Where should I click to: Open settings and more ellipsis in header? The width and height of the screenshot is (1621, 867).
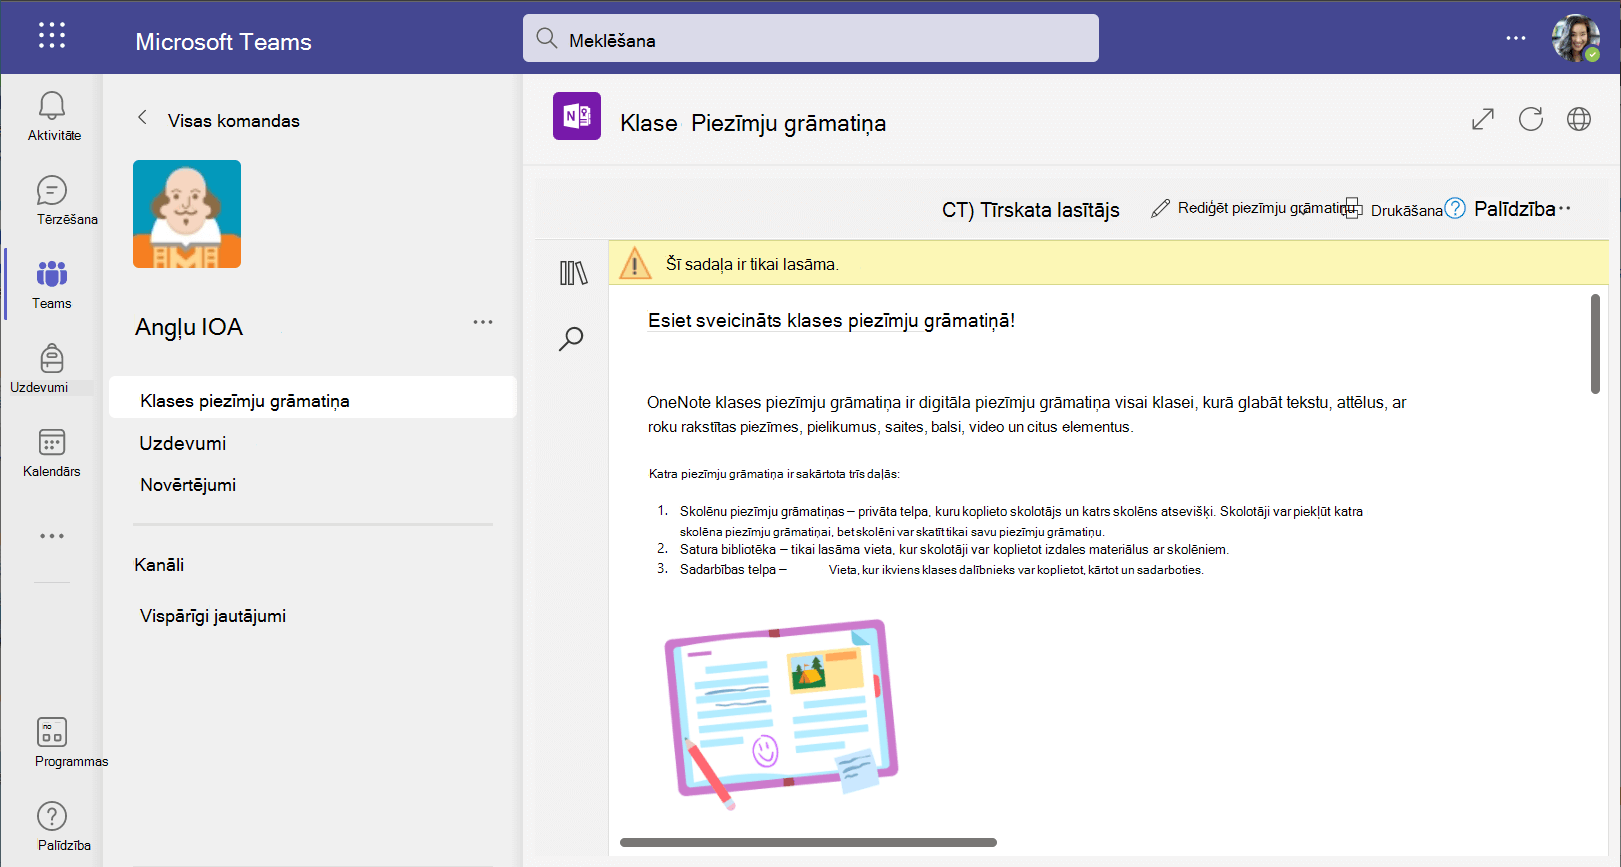tap(1516, 38)
